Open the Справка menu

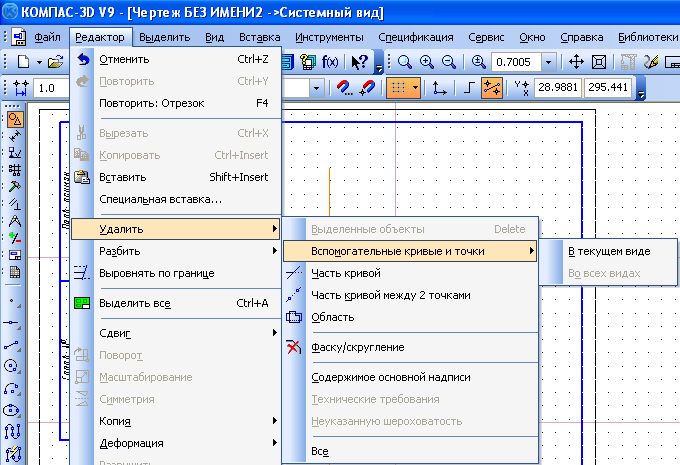(x=582, y=38)
